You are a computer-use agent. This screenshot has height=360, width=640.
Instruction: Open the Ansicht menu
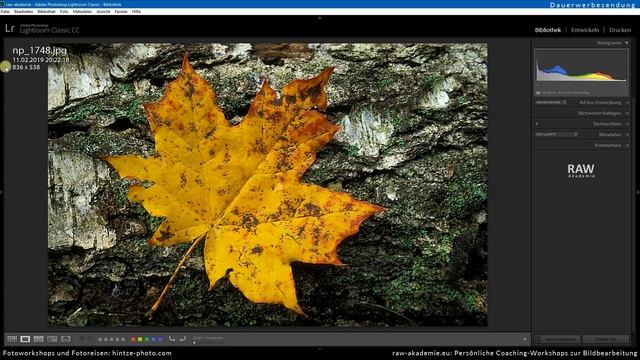click(103, 11)
